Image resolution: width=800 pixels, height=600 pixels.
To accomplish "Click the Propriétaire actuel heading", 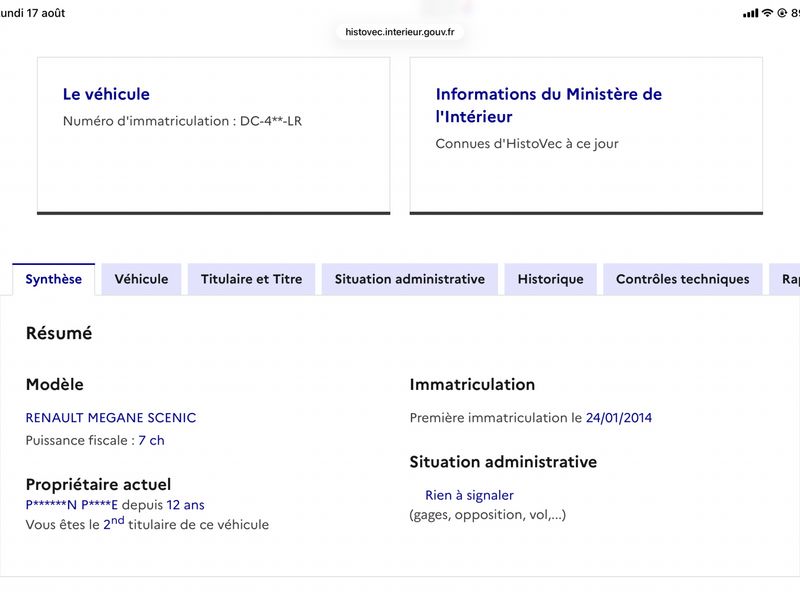I will [x=98, y=484].
